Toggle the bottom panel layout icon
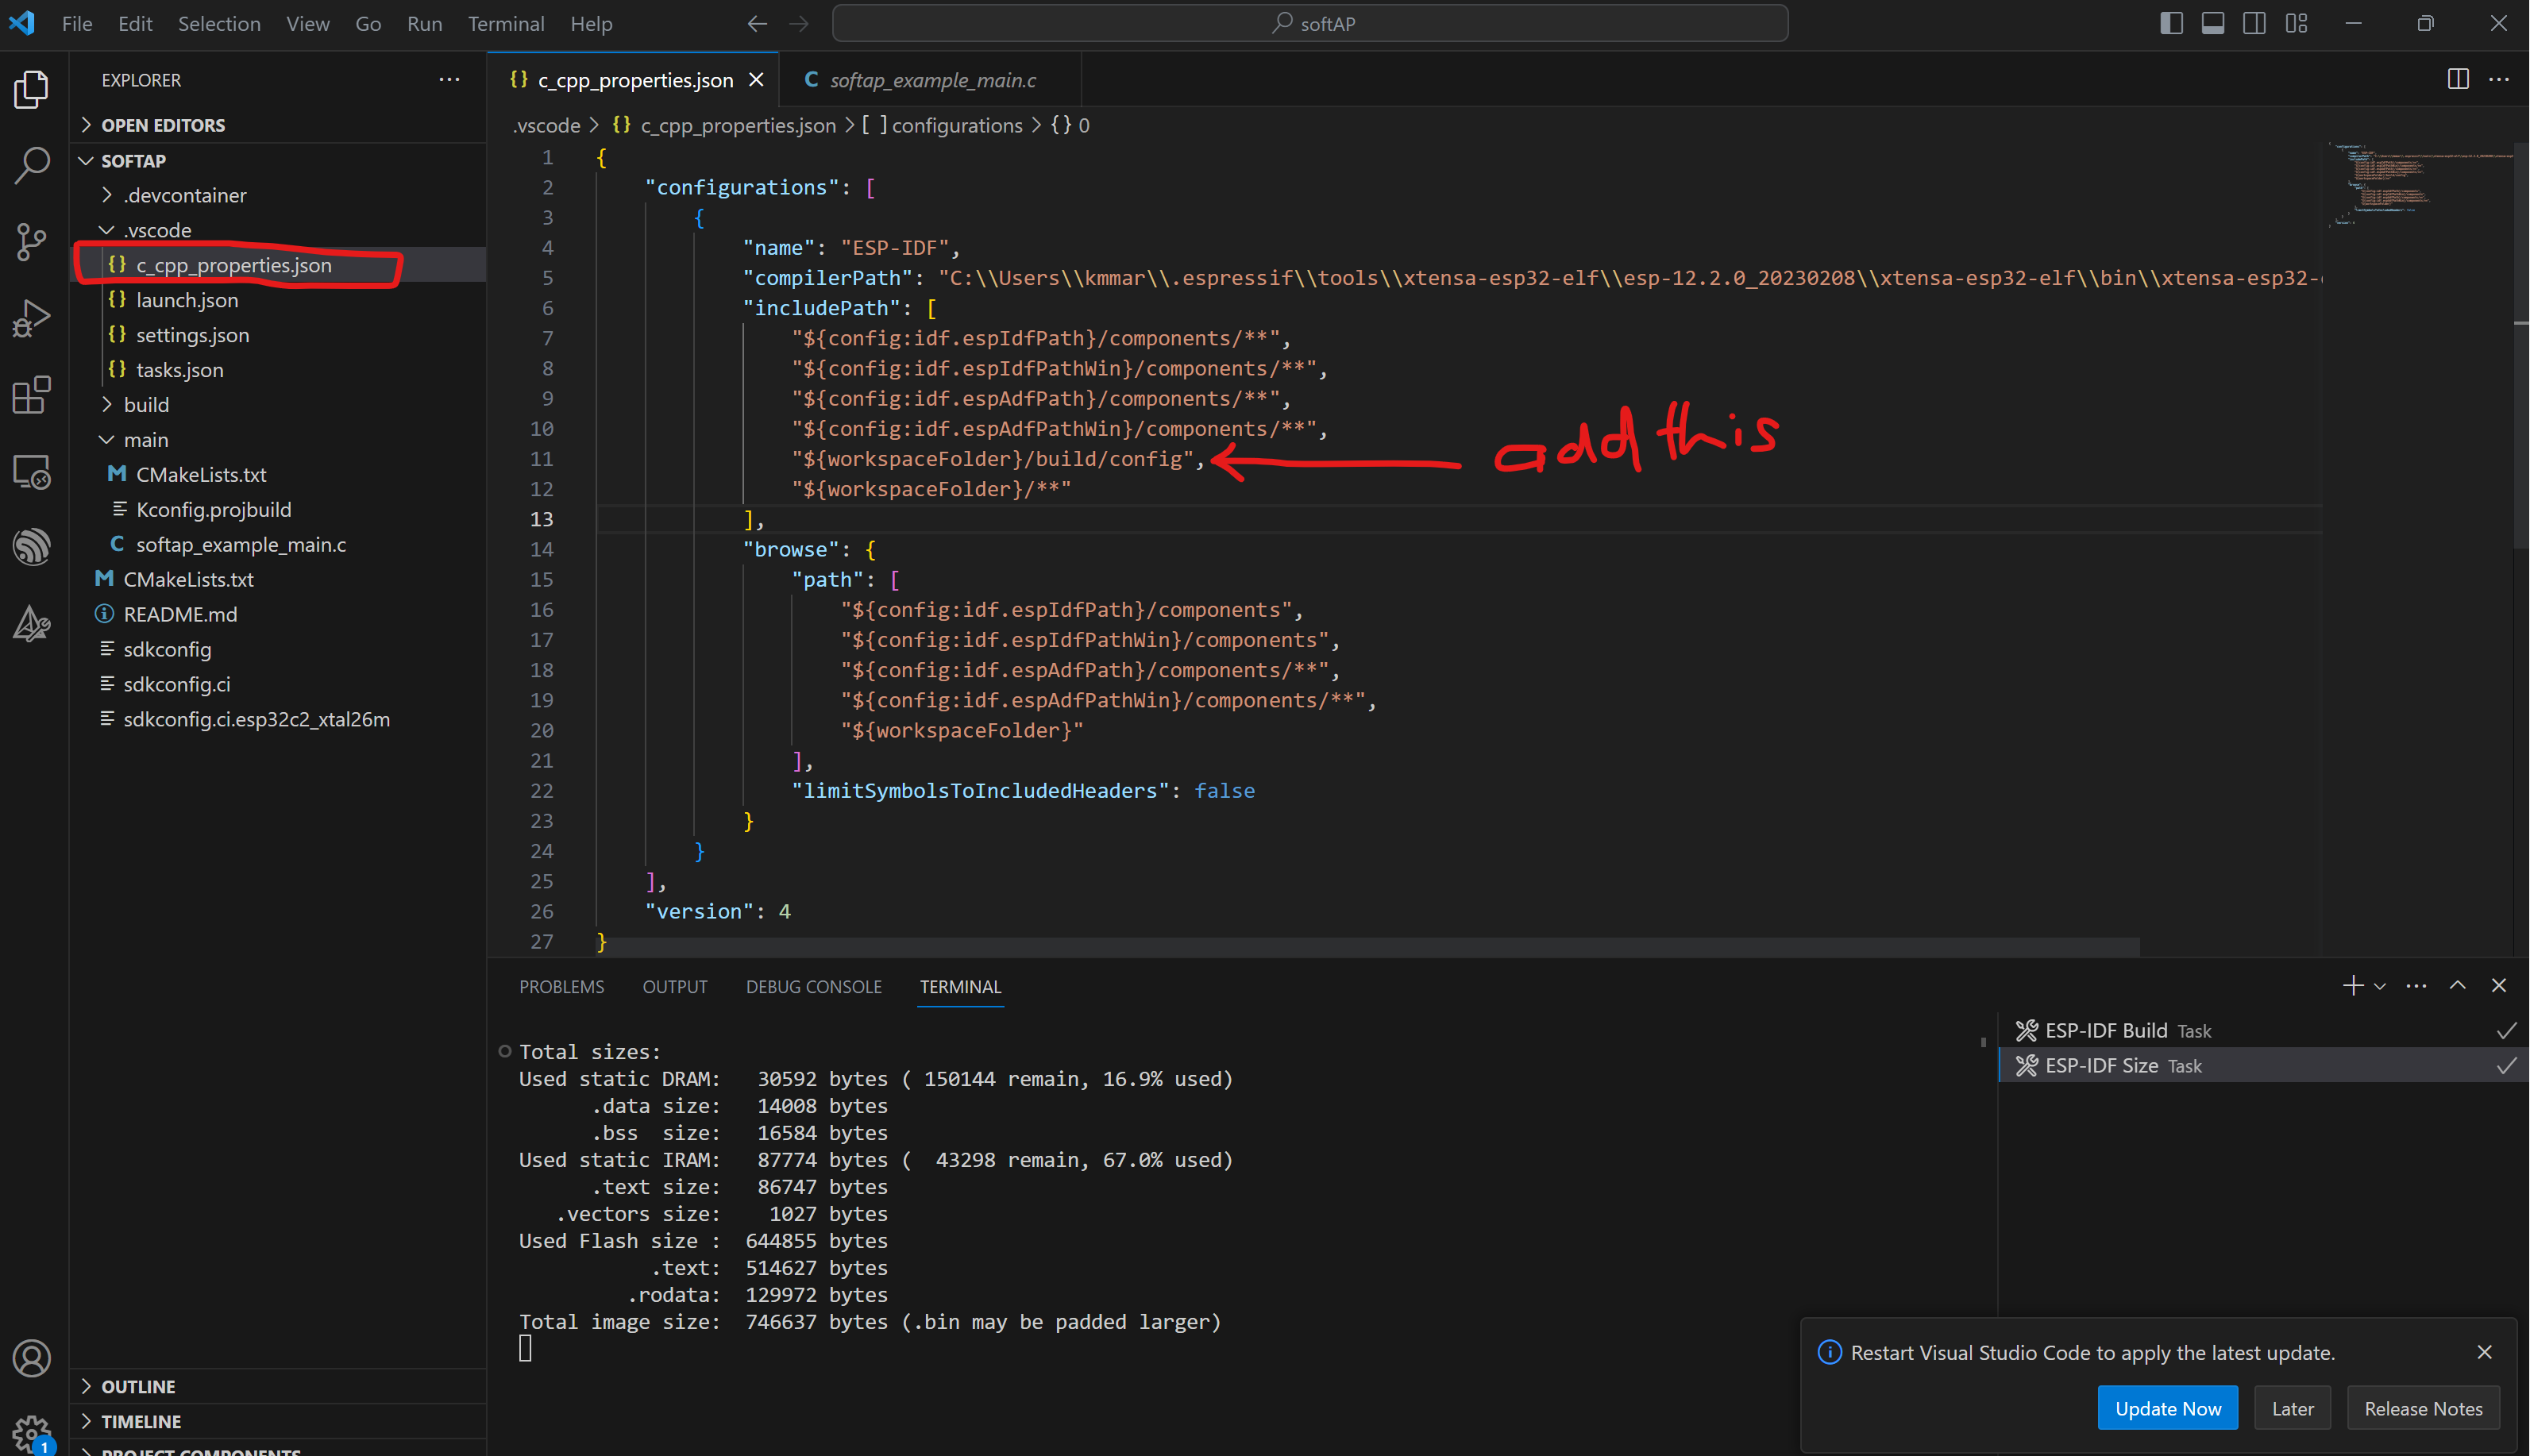This screenshot has height=1456, width=2530. point(2212,23)
